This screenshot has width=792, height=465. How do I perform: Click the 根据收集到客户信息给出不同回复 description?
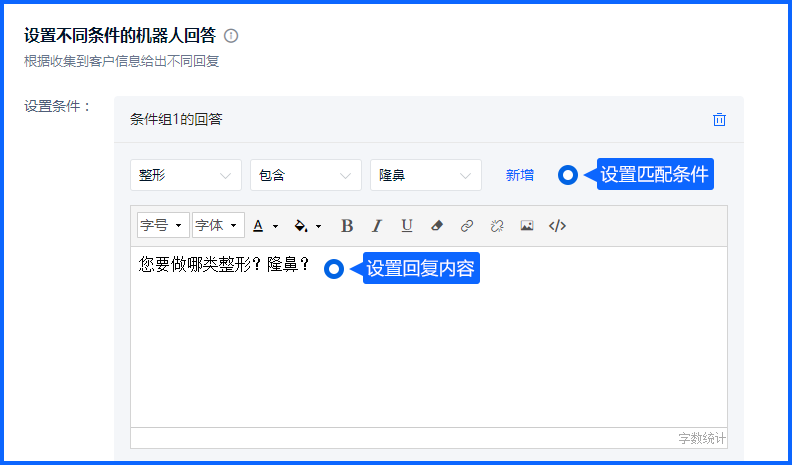point(122,62)
